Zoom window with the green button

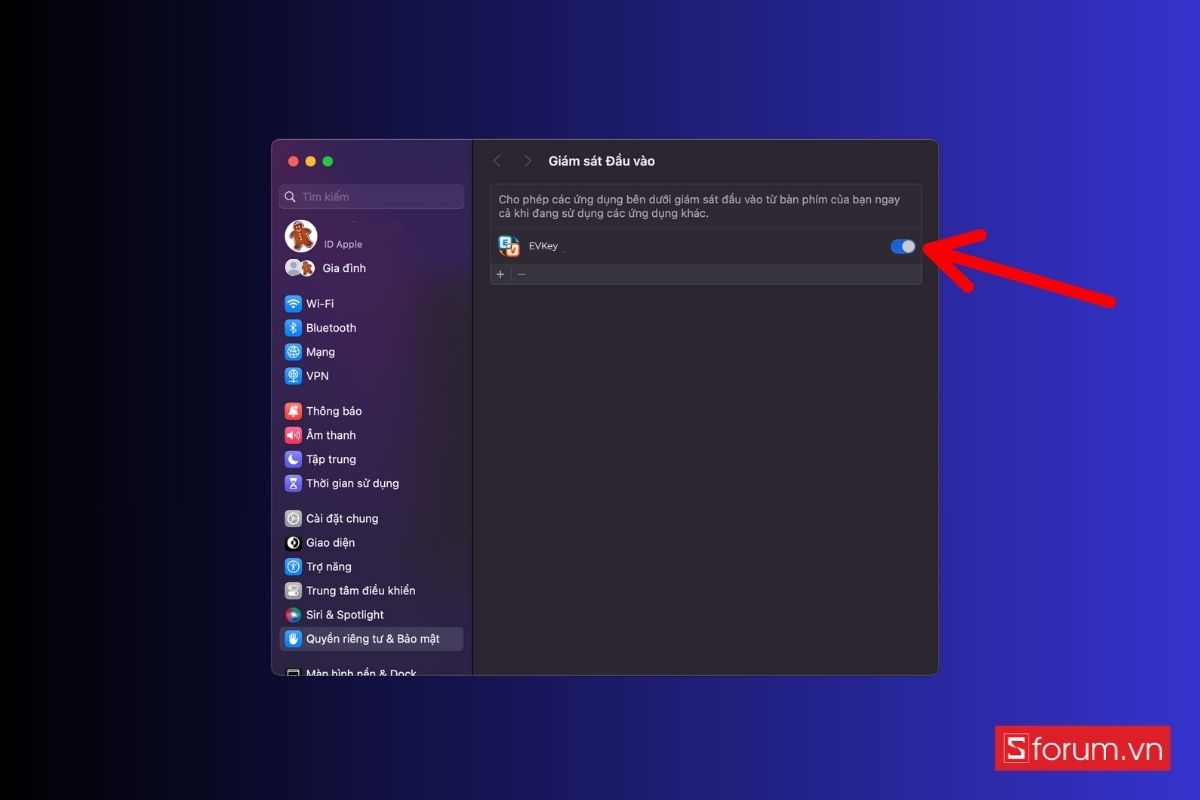[327, 161]
